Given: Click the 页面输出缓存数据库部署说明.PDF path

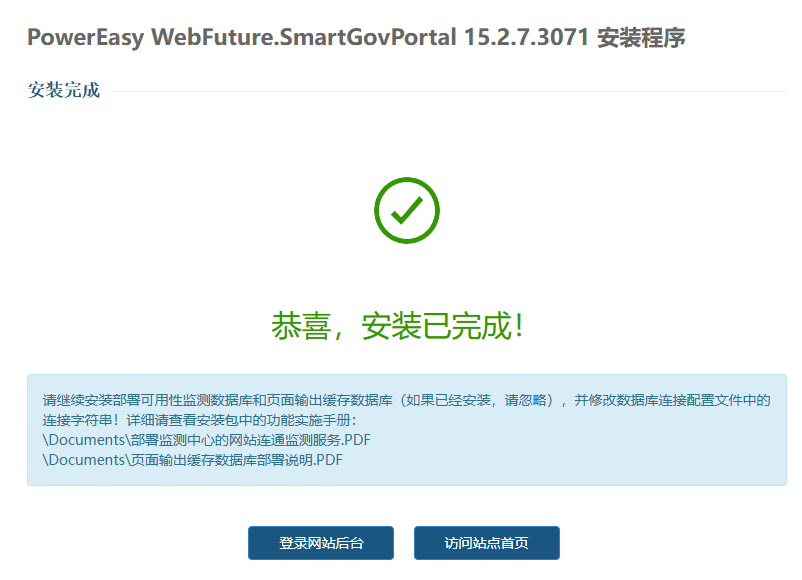Looking at the screenshot, I should coord(192,460).
